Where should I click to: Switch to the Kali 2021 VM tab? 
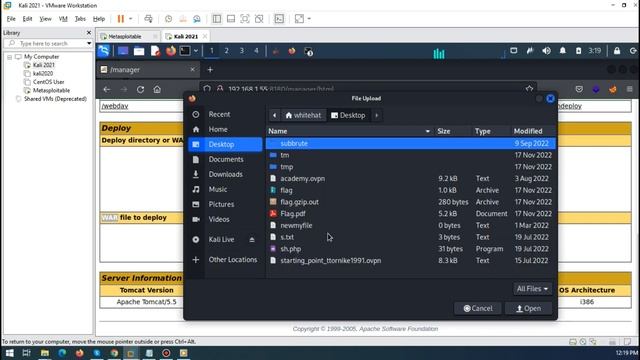[x=186, y=36]
